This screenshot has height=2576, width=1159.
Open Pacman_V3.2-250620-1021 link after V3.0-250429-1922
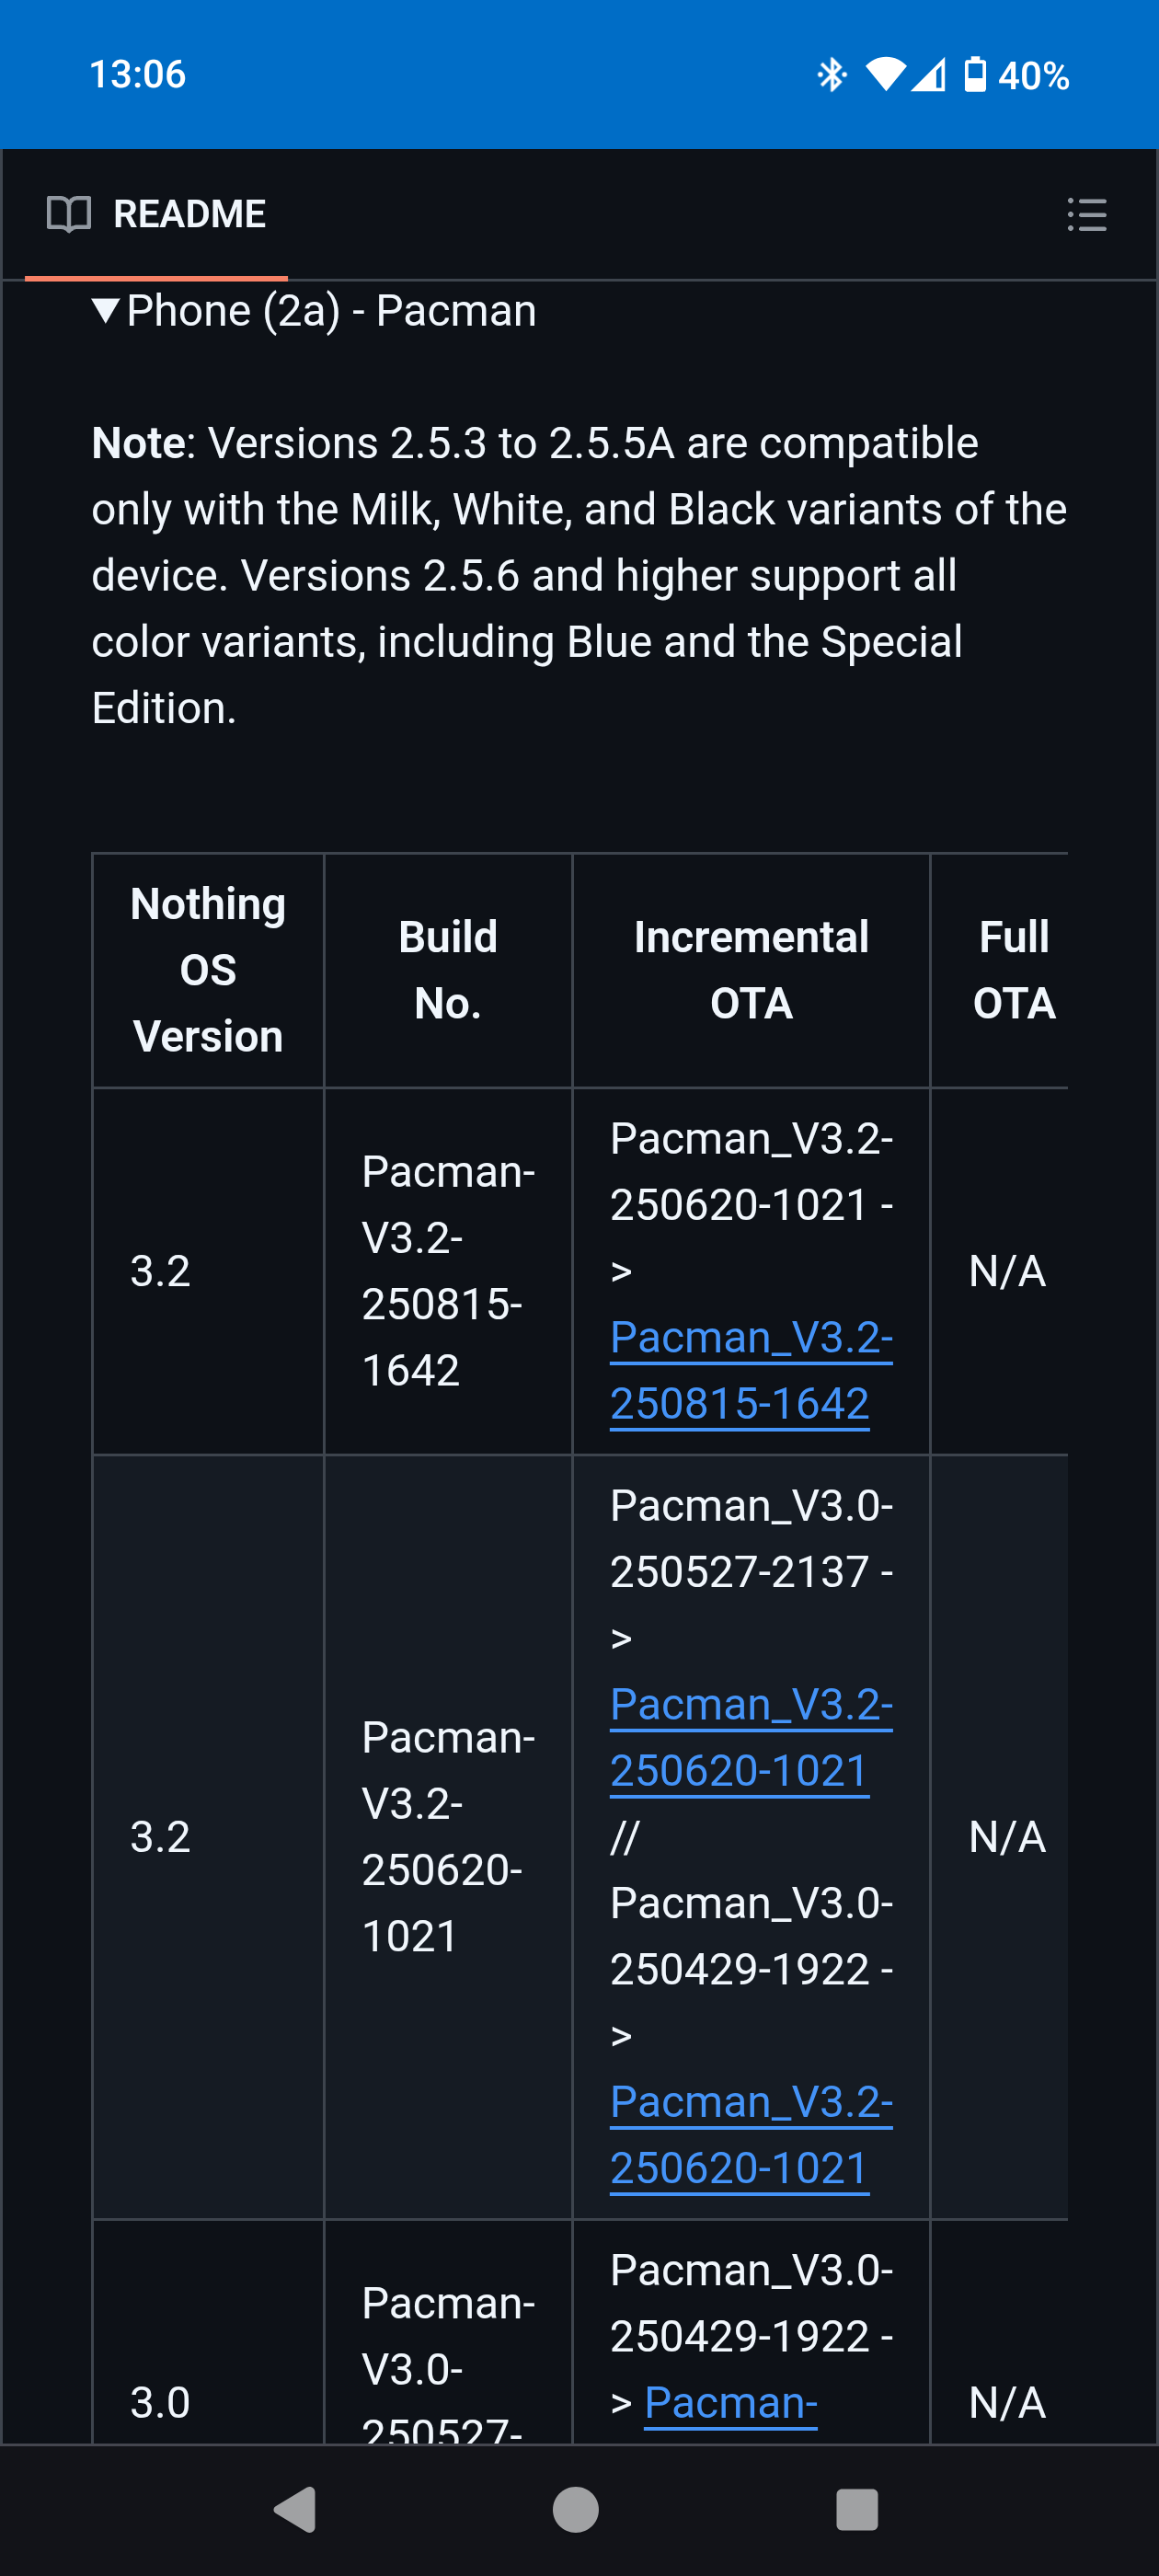pos(750,2134)
